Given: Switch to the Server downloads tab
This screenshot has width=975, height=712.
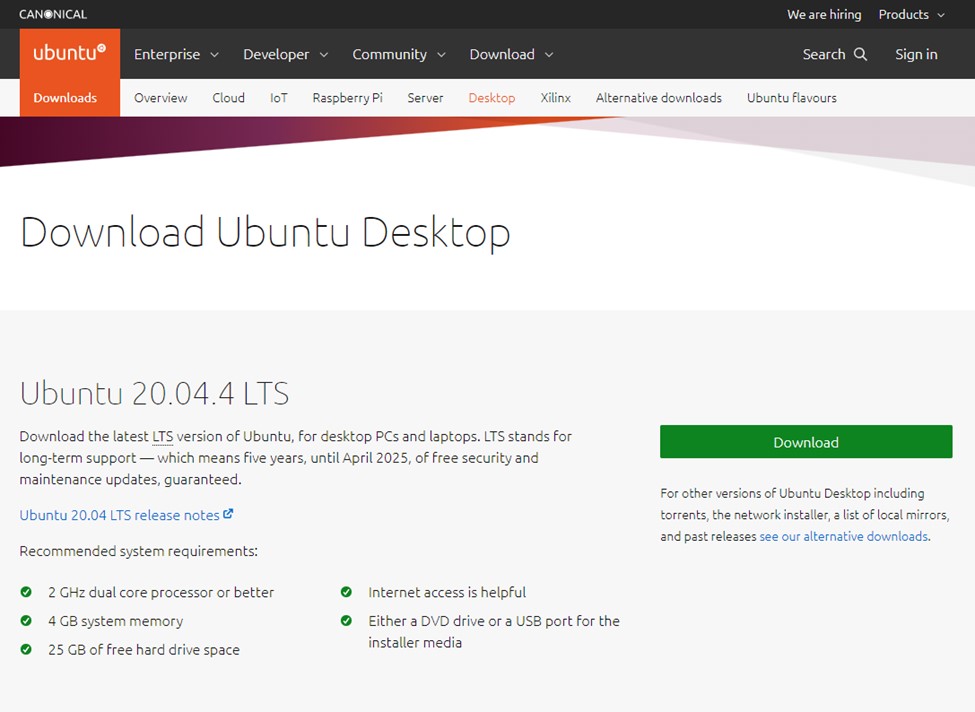Looking at the screenshot, I should (425, 98).
